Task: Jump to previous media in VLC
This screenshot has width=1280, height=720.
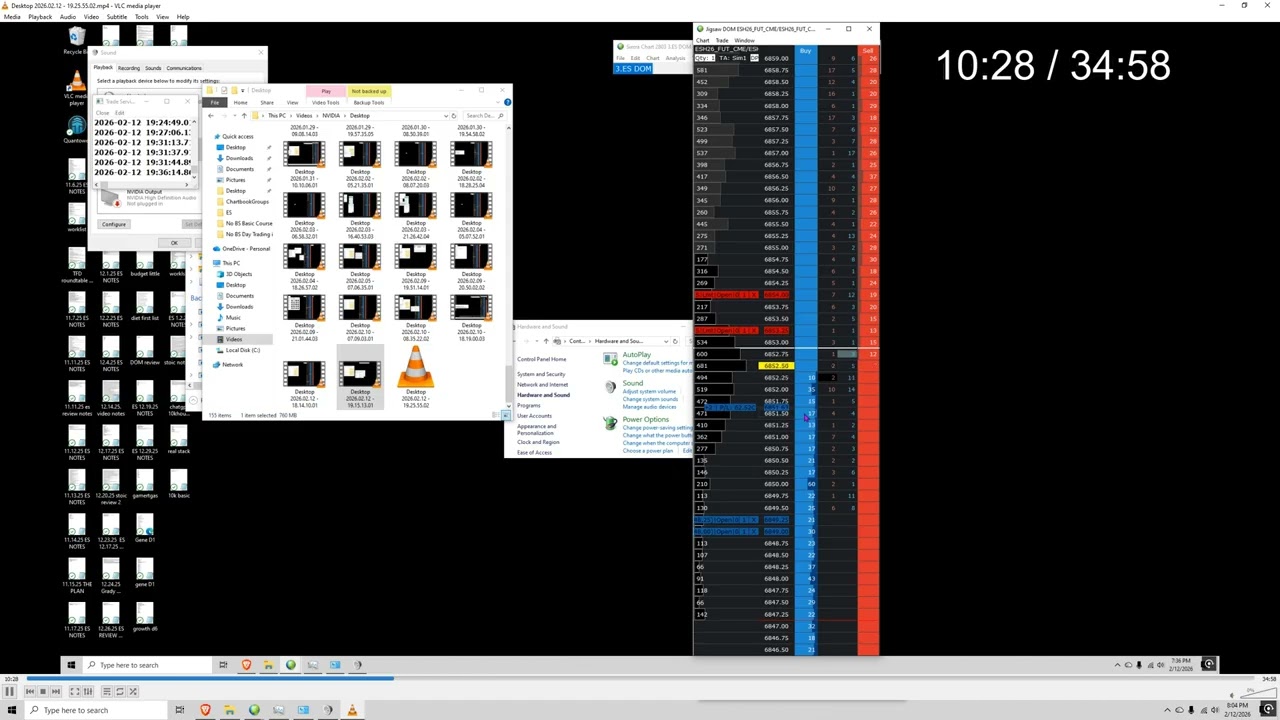Action: tap(28, 691)
